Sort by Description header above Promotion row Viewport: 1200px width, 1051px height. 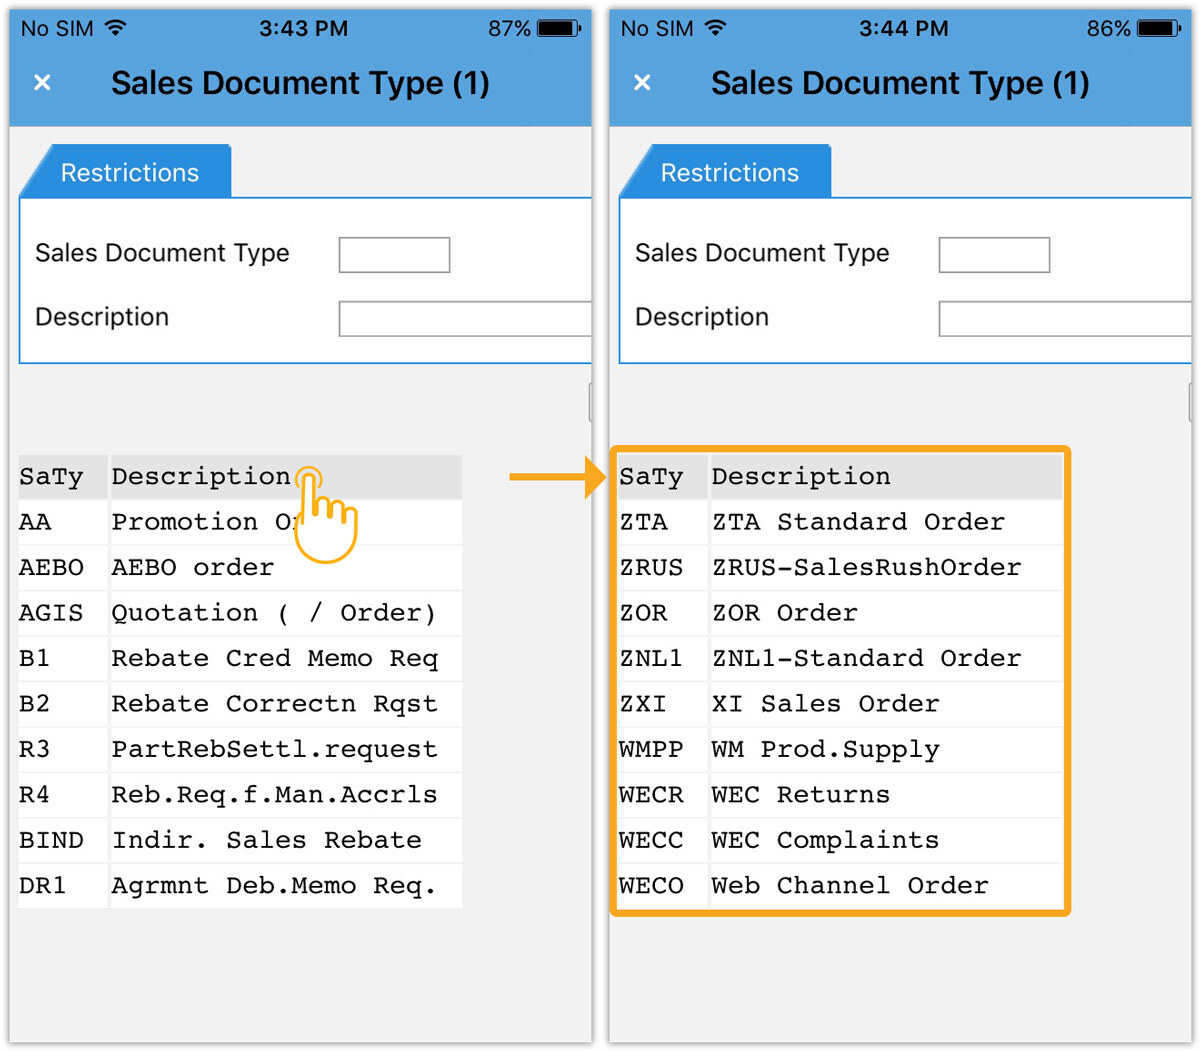(200, 477)
